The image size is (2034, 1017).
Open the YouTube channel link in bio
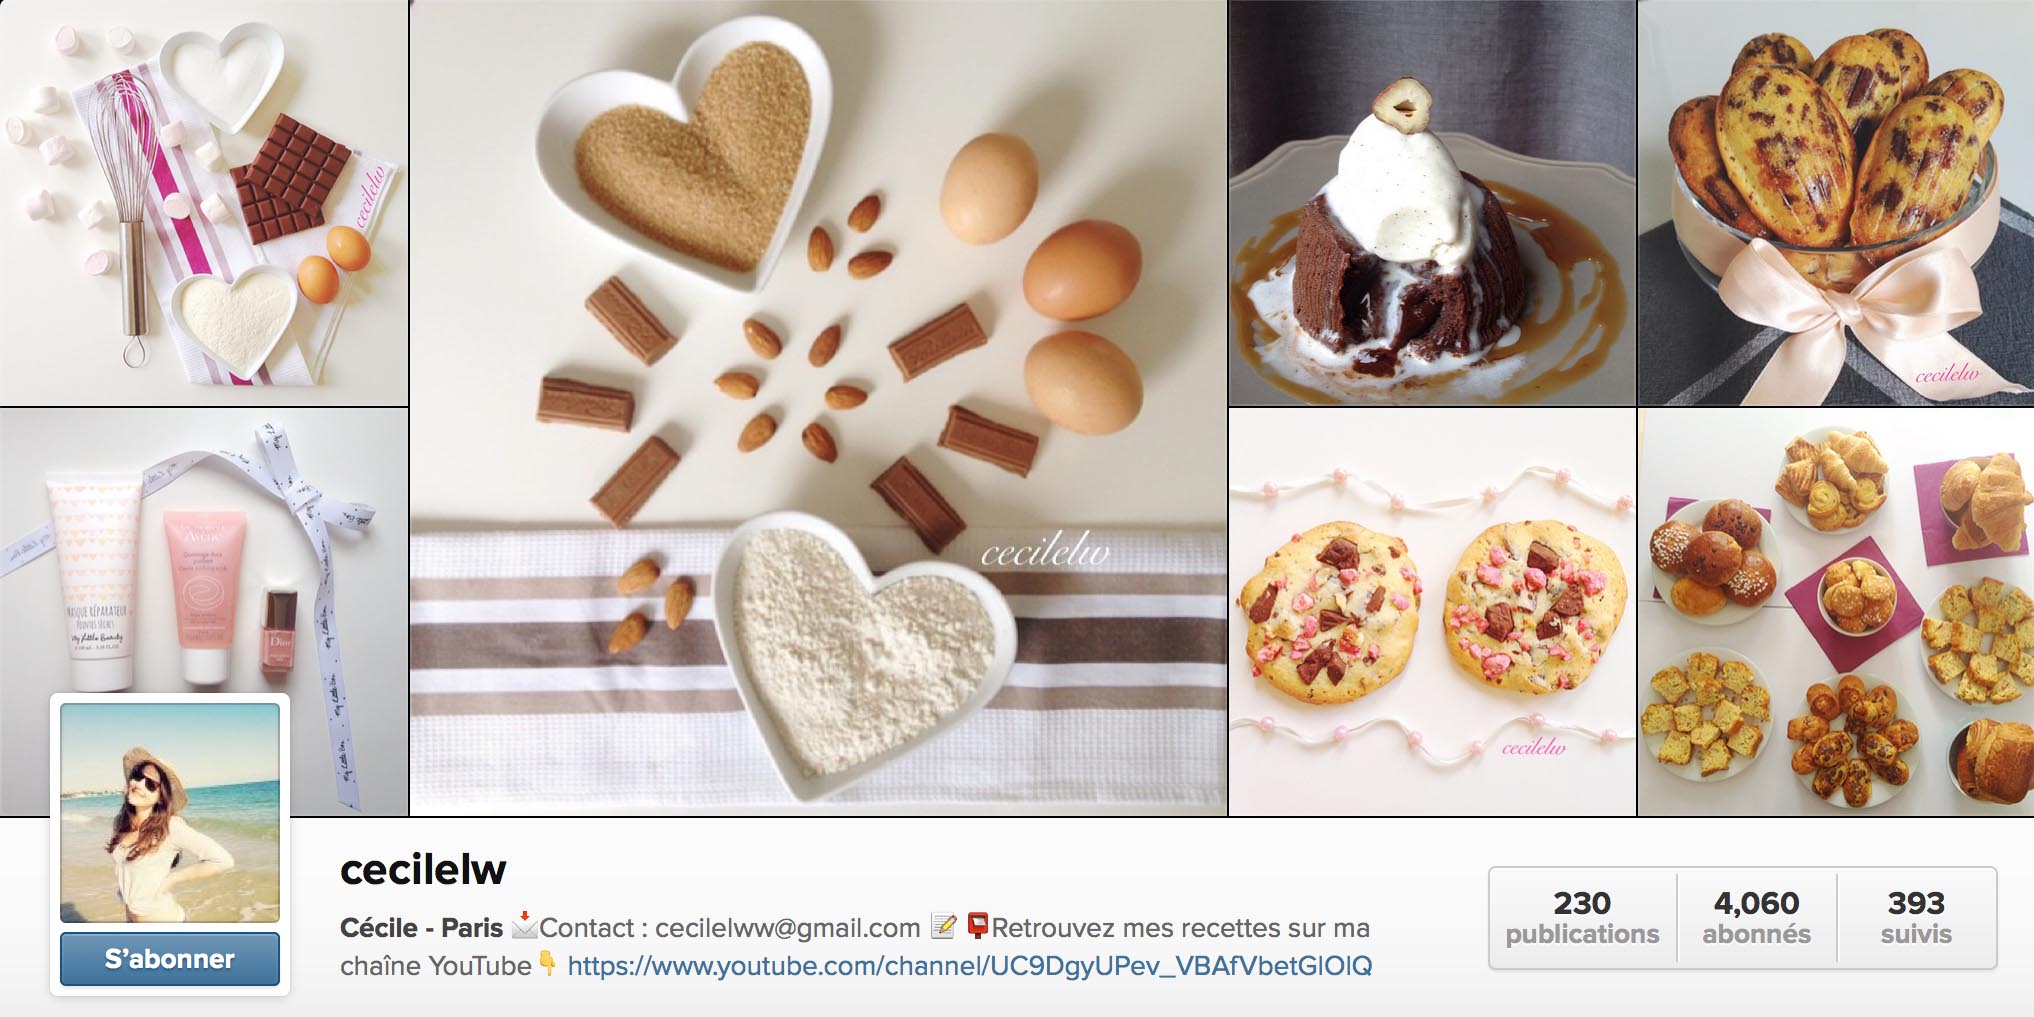click(x=969, y=966)
